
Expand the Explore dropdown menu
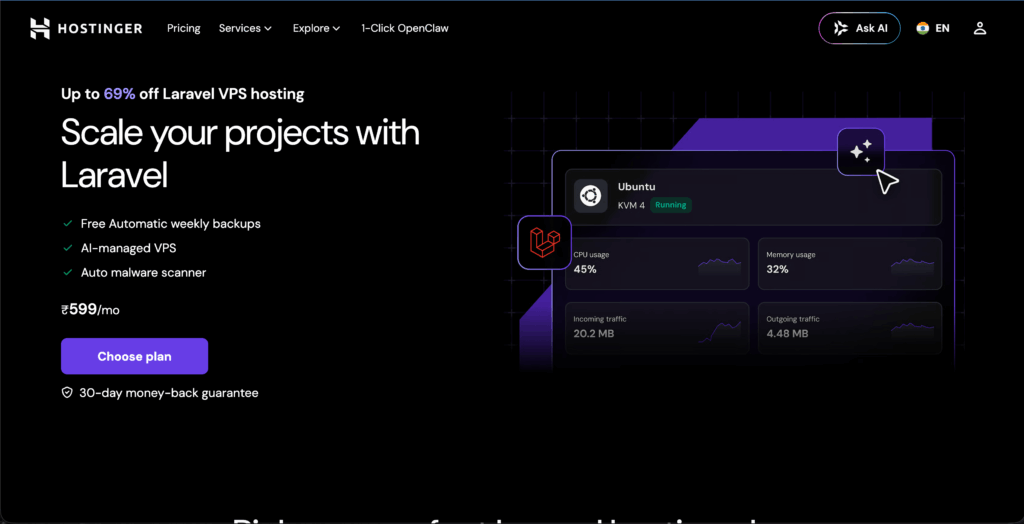tap(317, 28)
